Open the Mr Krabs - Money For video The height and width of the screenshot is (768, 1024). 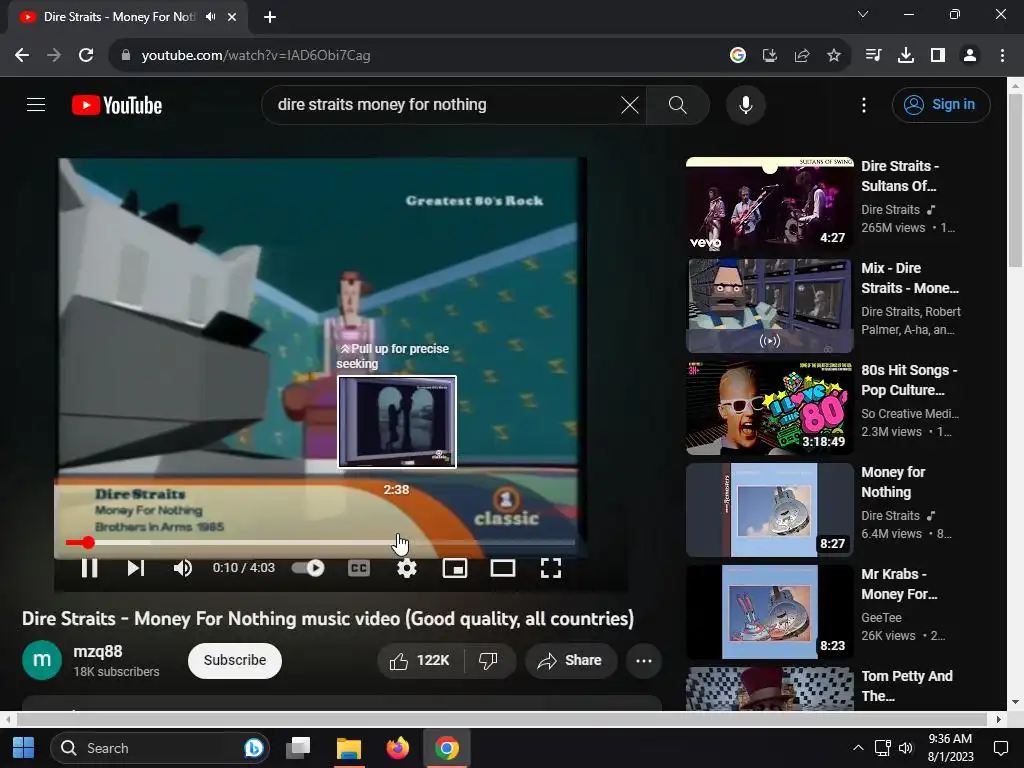[770, 612]
